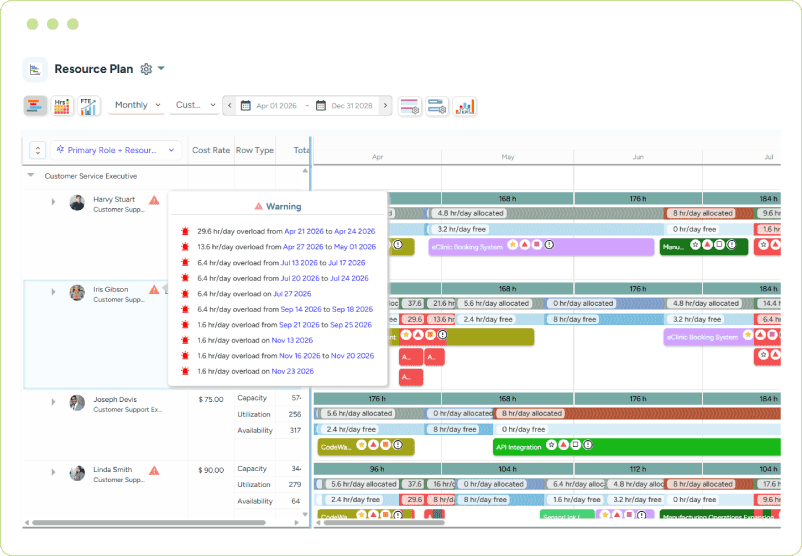Edit the Dec 31 2026 end date field
802x556 pixels.
[352, 106]
